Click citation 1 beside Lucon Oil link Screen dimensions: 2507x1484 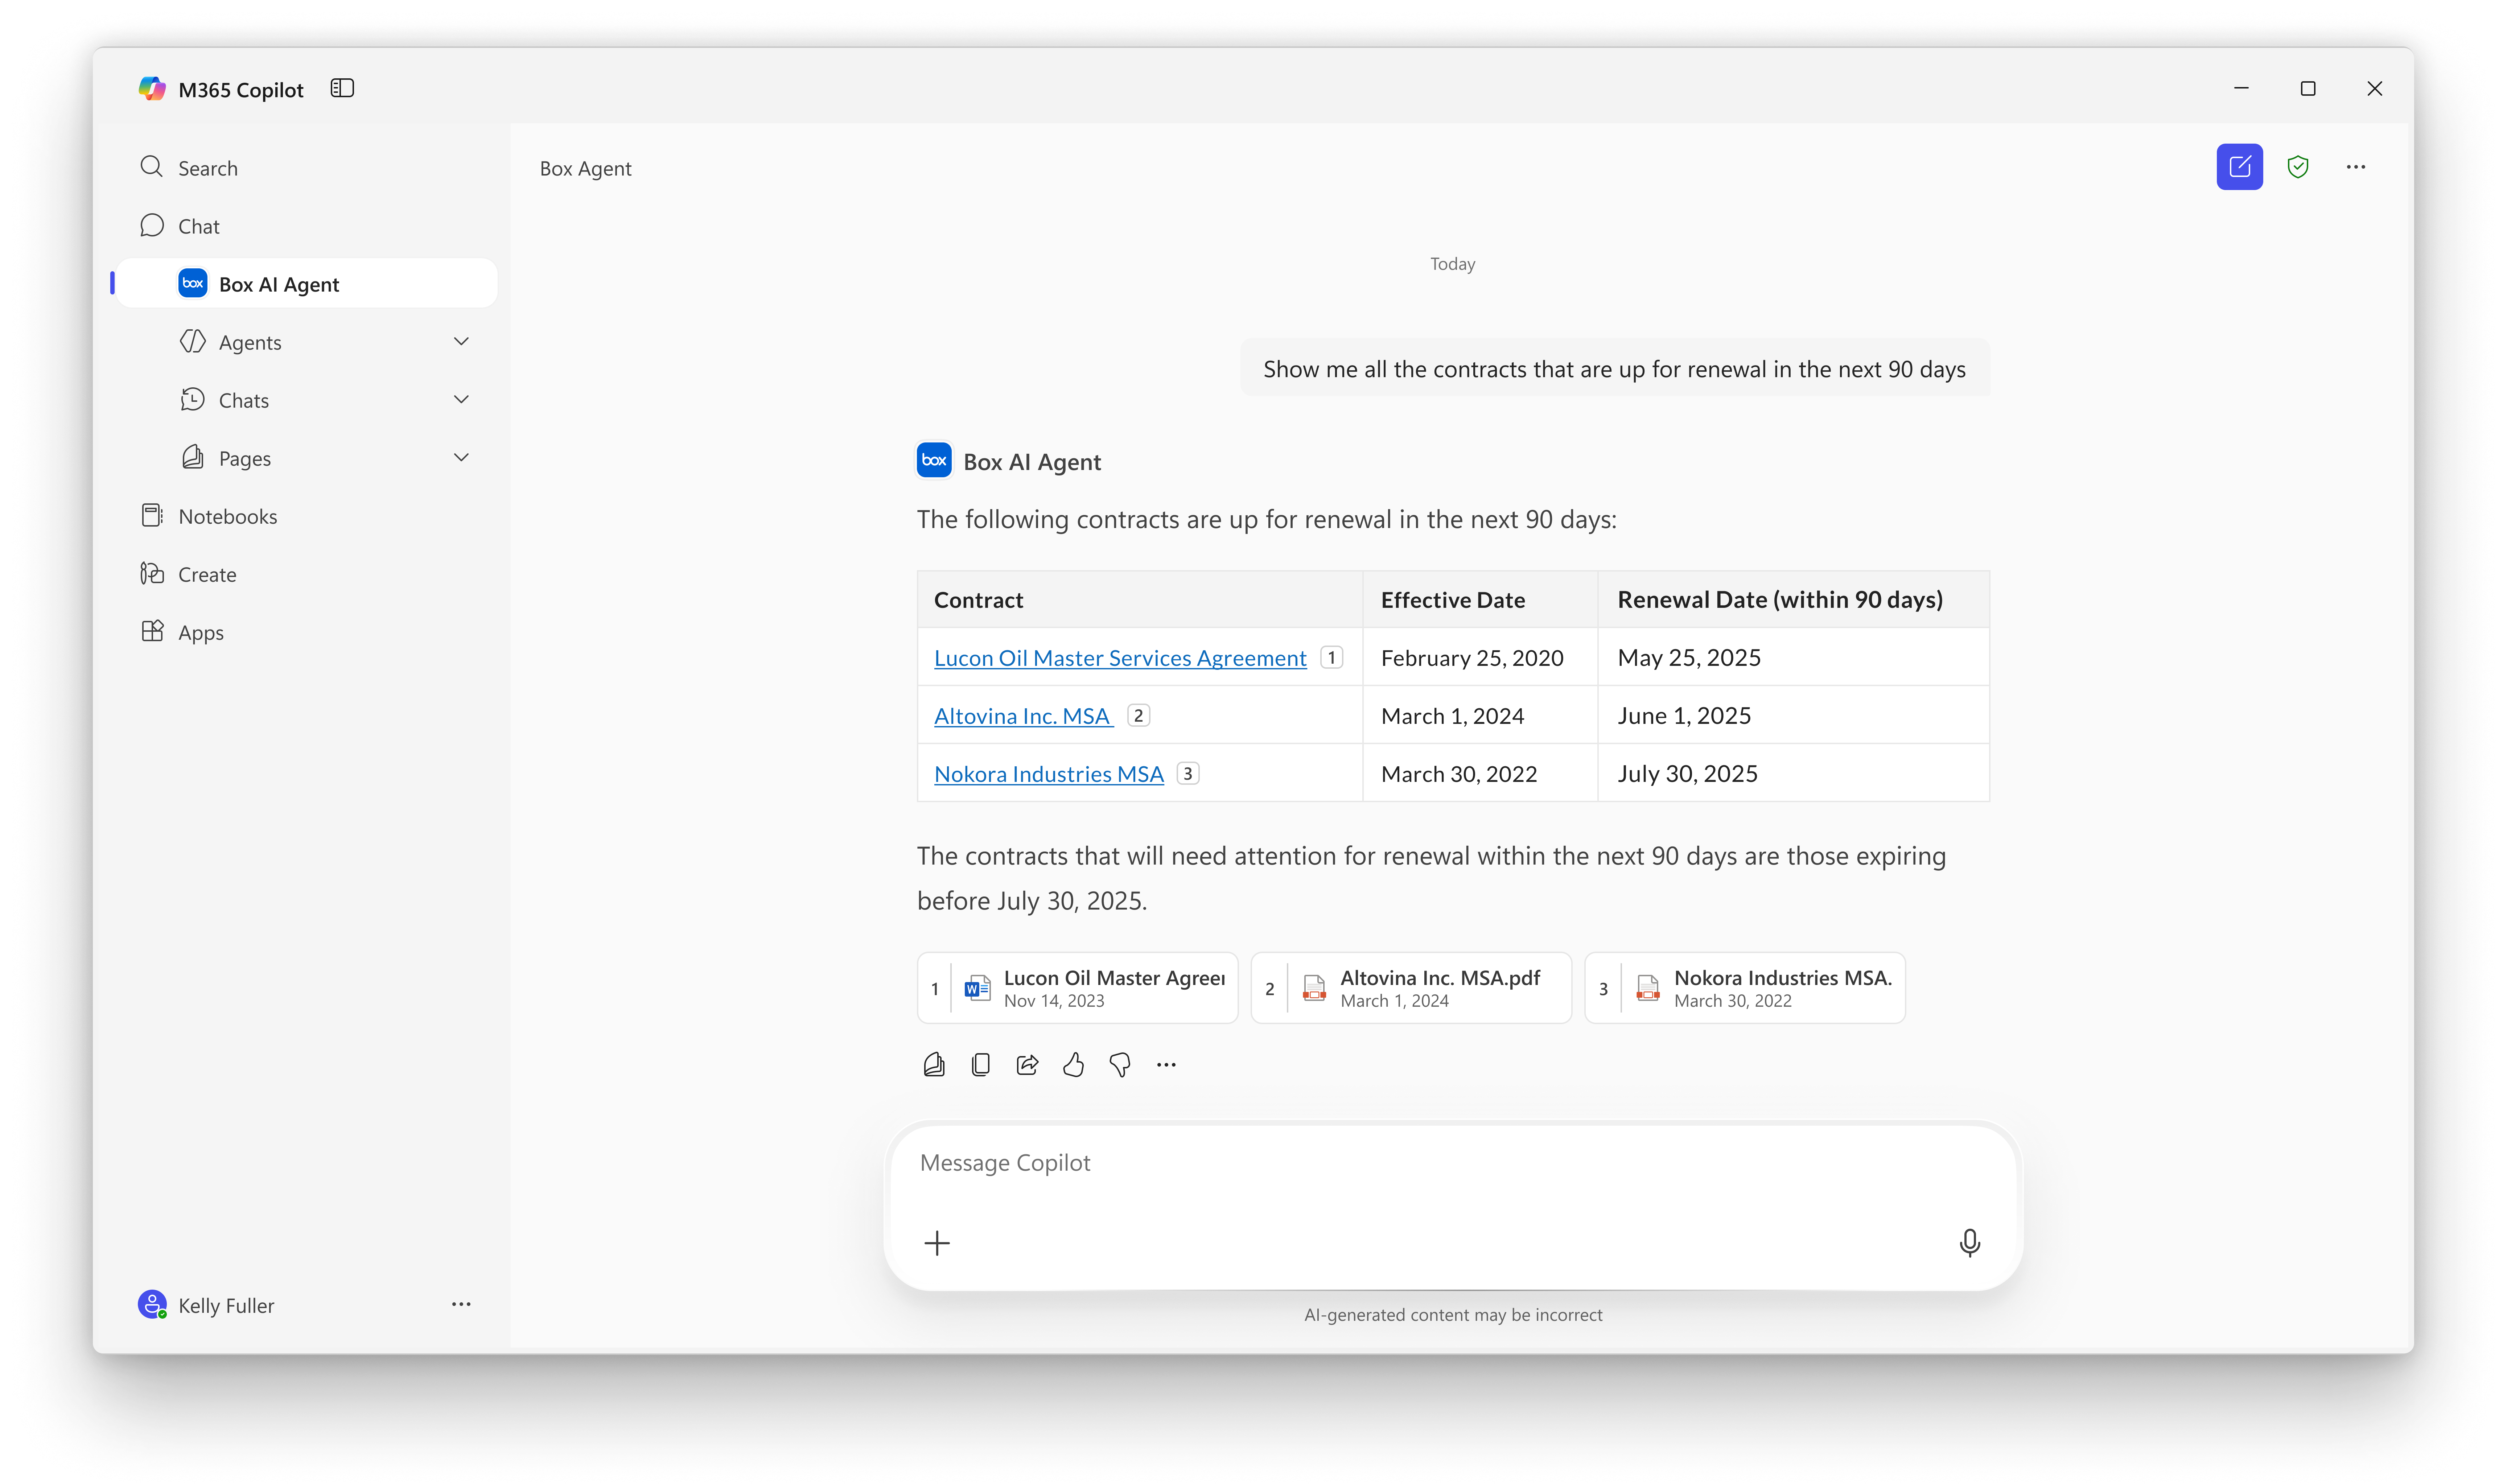click(x=1331, y=657)
